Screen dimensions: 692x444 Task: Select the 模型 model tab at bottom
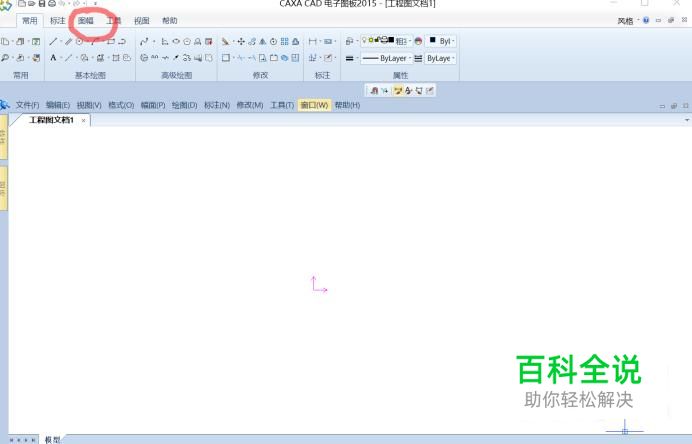(x=52, y=440)
